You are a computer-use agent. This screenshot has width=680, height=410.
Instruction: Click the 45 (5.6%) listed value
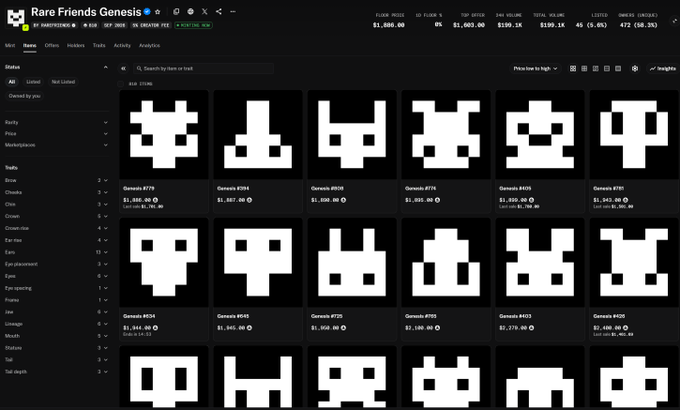[x=591, y=25]
